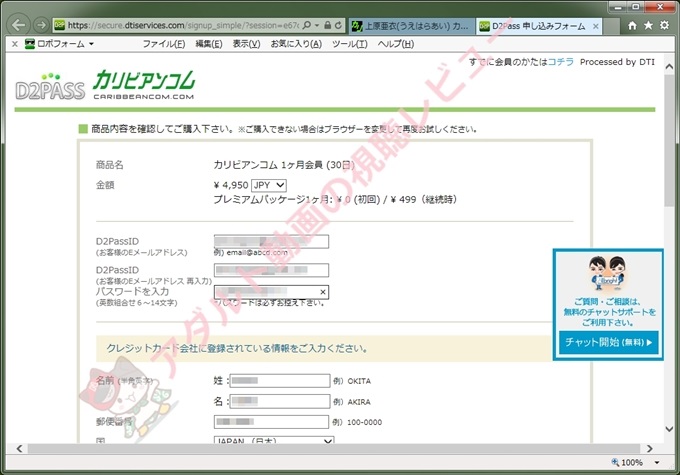This screenshot has width=680, height=475.
Task: Open the ツール(T) menu
Action: [350, 44]
